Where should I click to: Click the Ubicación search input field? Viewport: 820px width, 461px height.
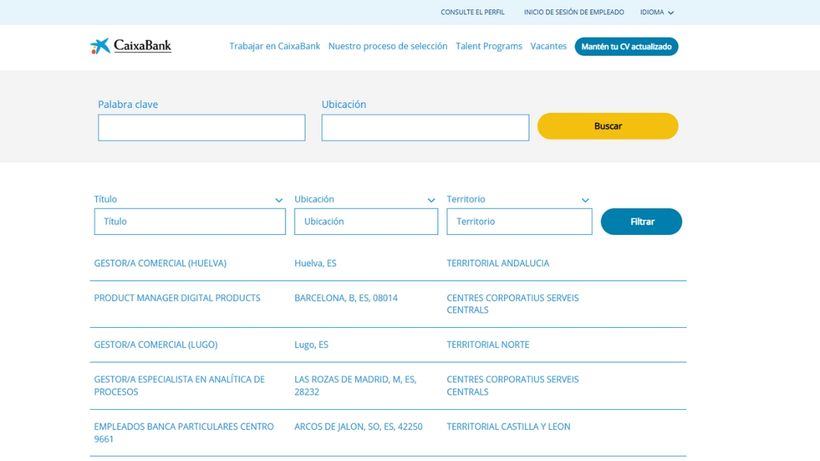tap(425, 128)
